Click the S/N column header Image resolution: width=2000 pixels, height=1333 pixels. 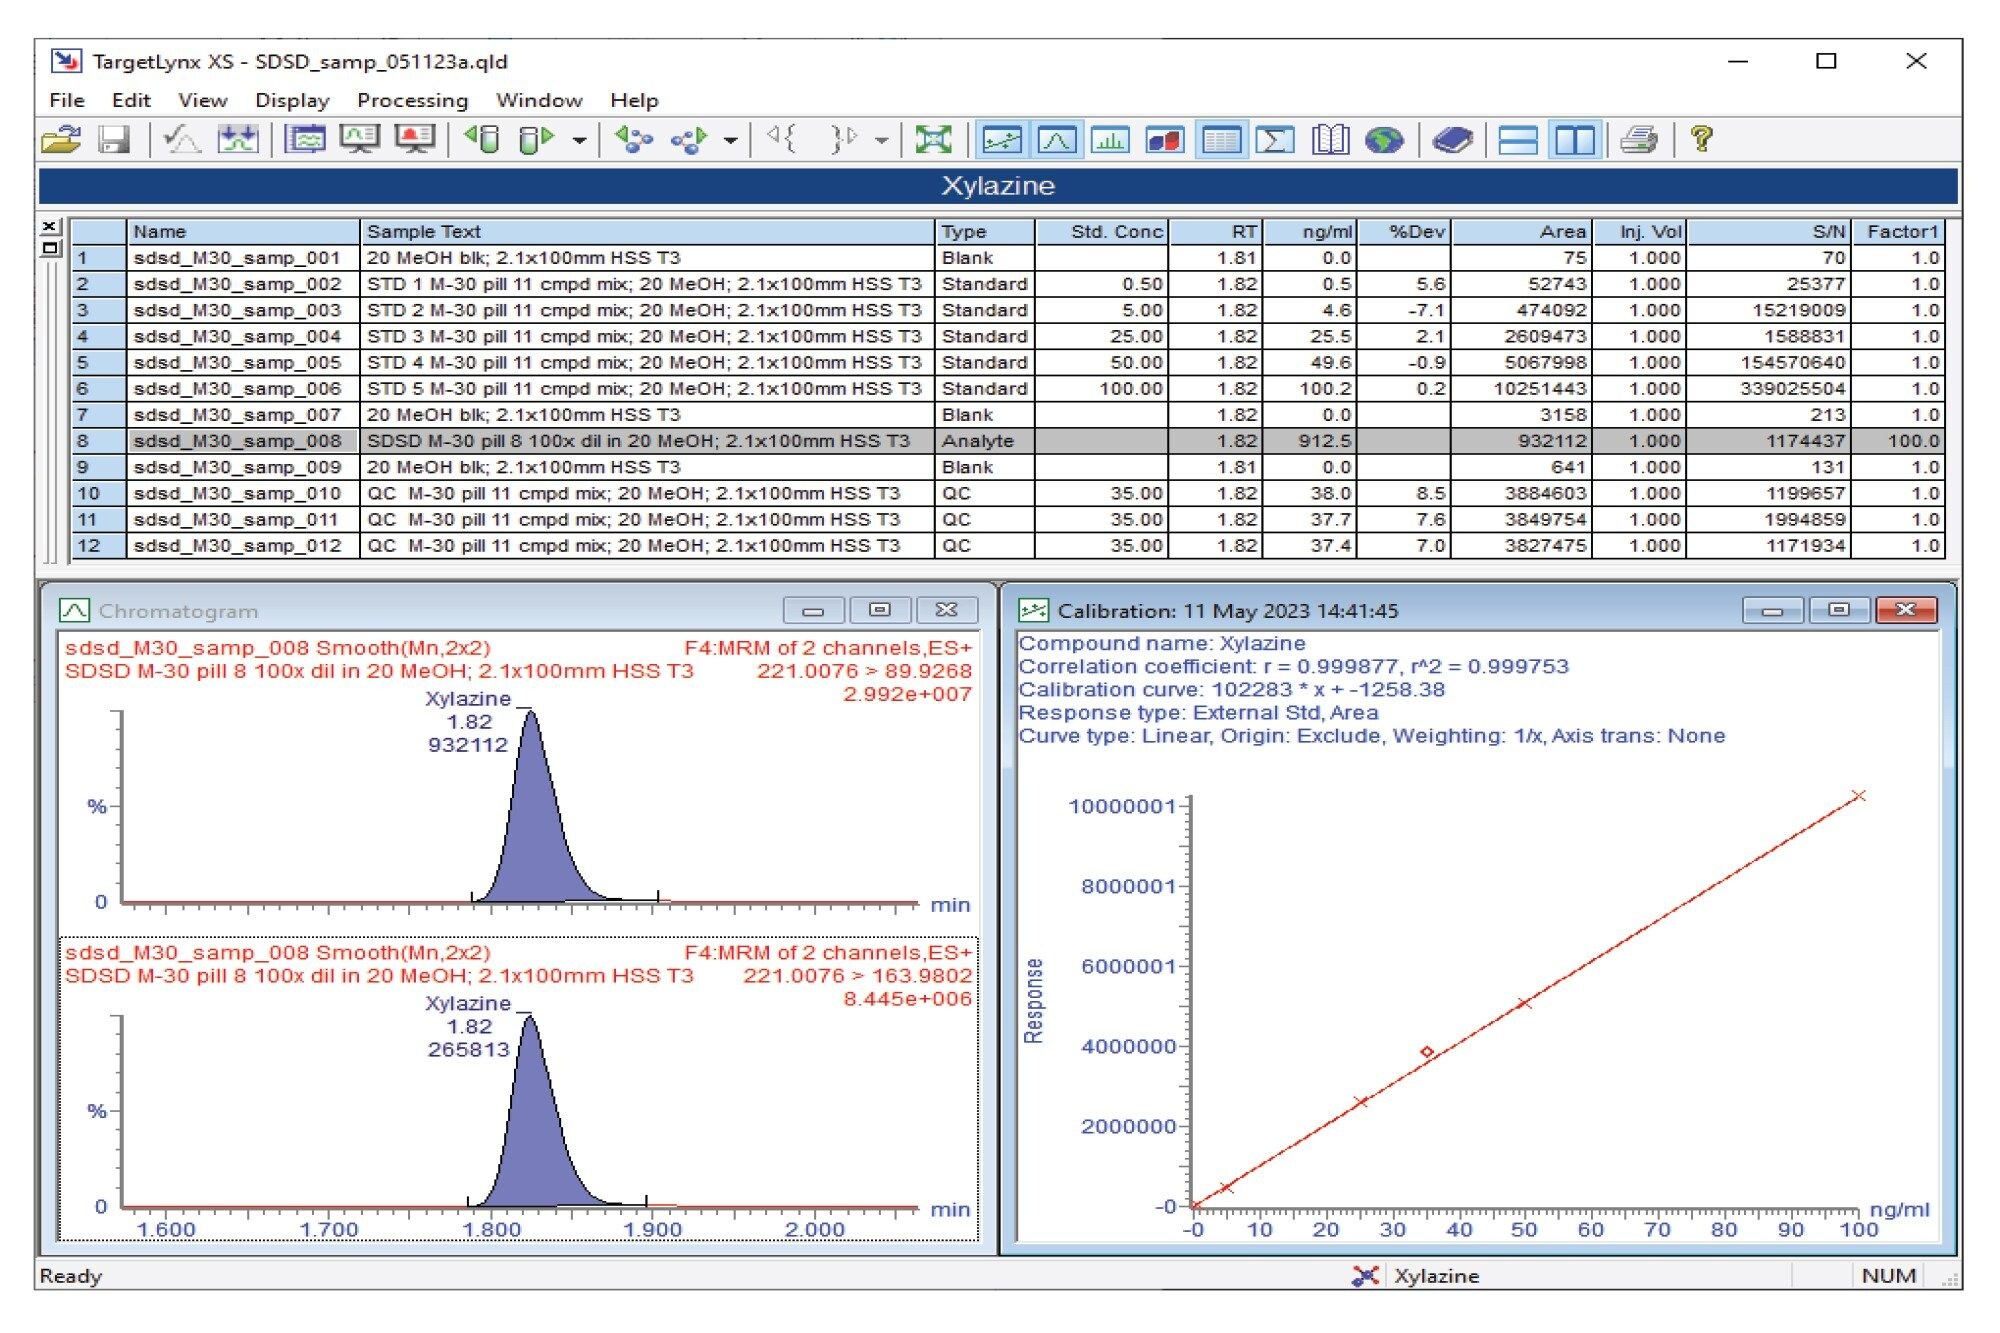[x=1769, y=231]
